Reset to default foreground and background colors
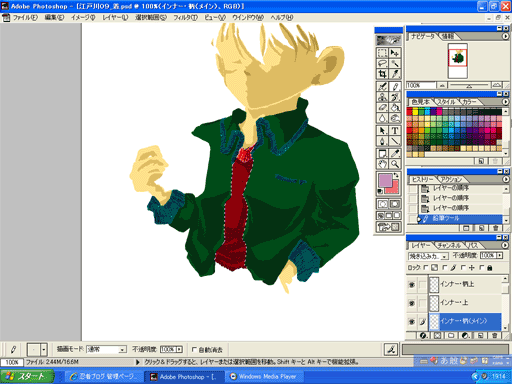 tap(380, 191)
